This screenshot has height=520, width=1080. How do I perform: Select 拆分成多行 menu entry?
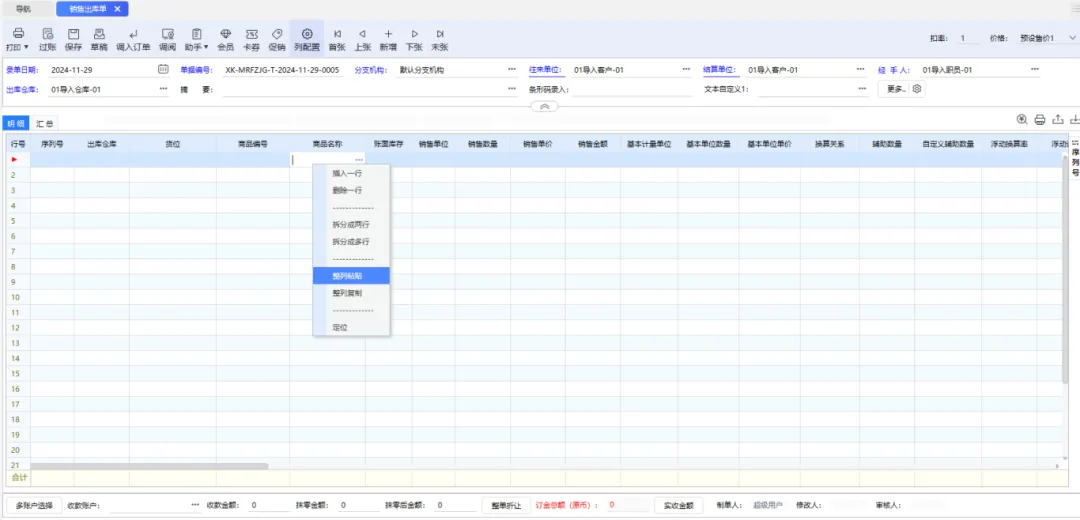[351, 242]
